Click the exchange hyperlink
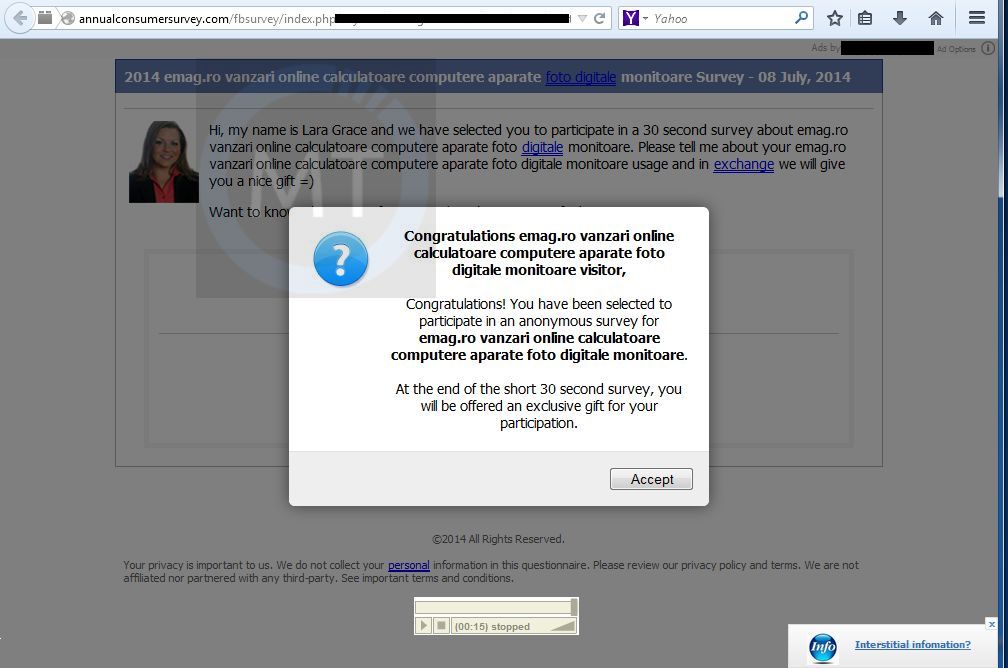Viewport: 1008px width, 668px height. (x=743, y=164)
